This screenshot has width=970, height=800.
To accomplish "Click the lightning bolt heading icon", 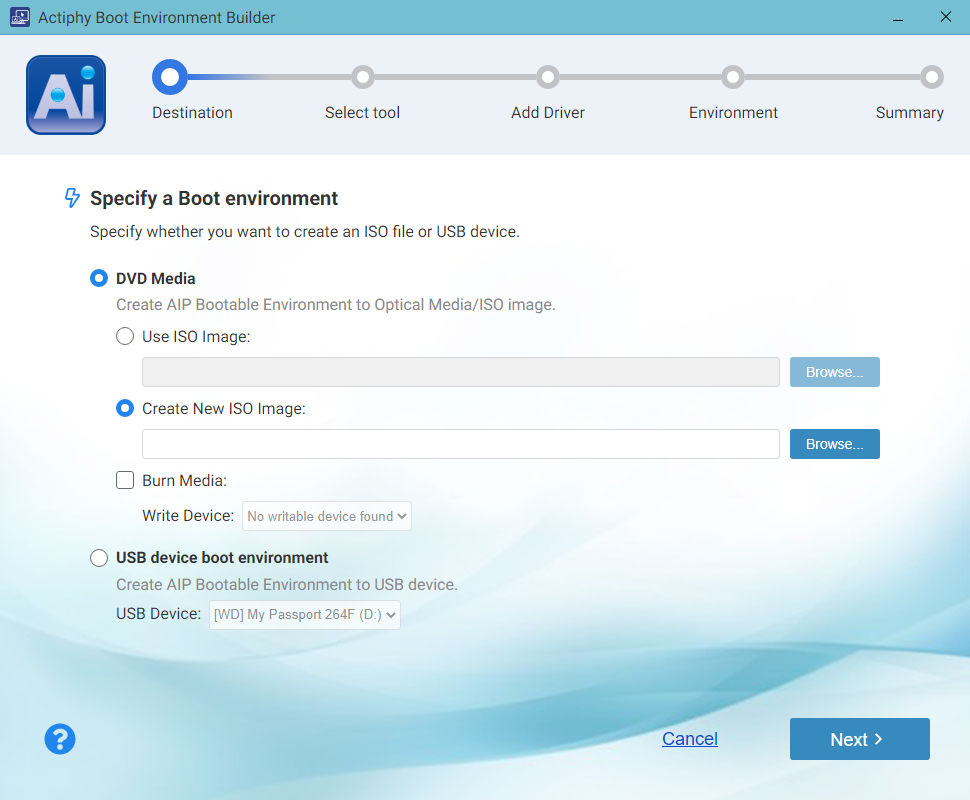I will (72, 198).
